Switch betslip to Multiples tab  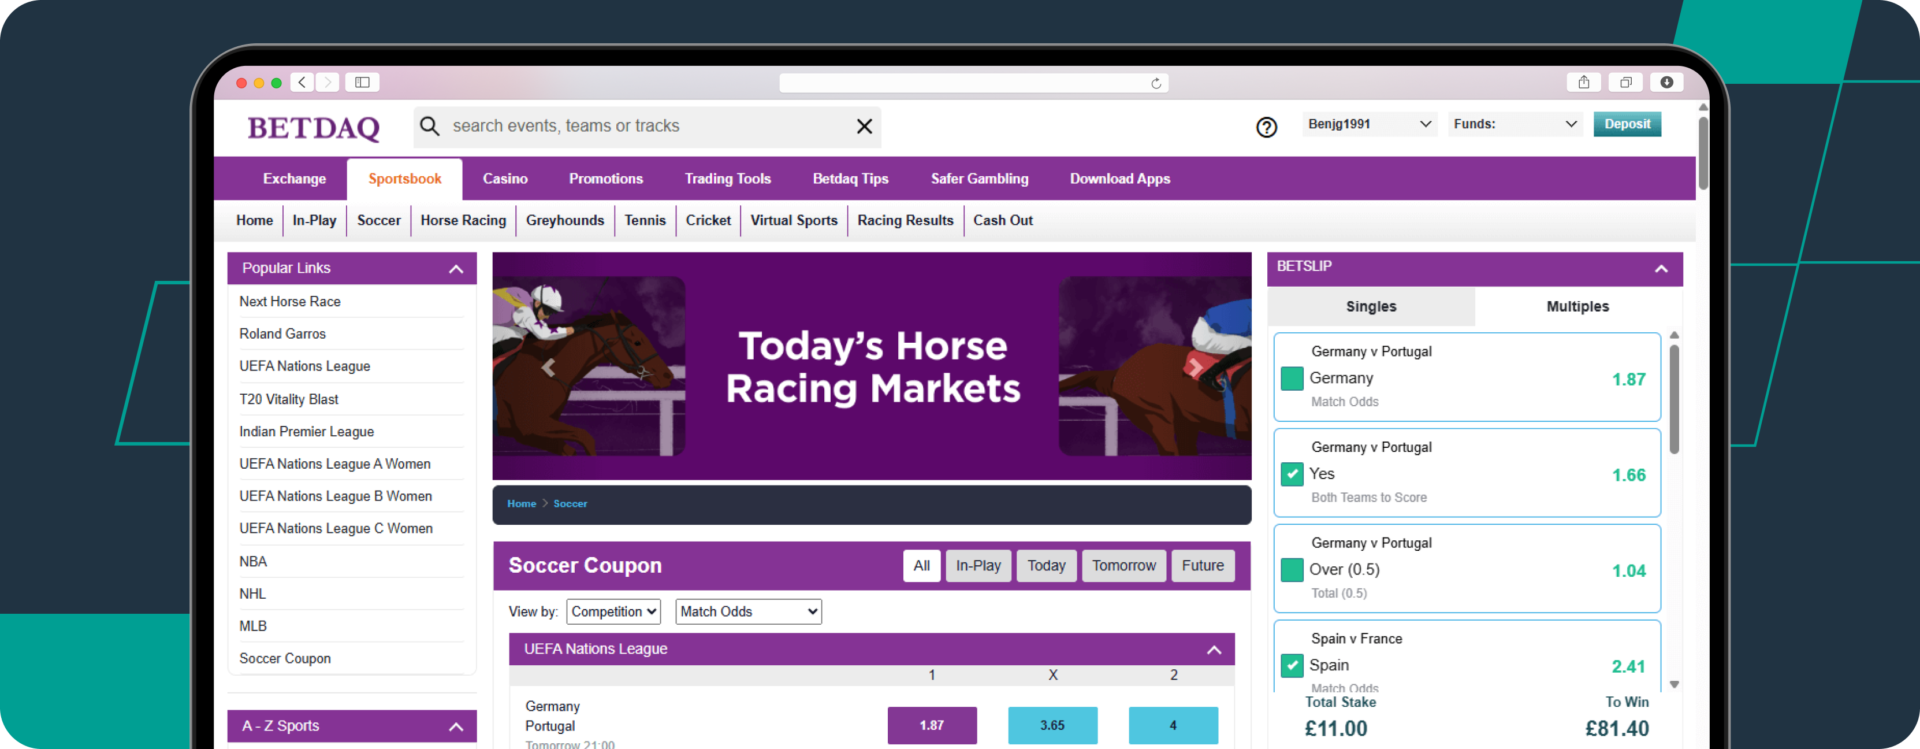coord(1578,307)
